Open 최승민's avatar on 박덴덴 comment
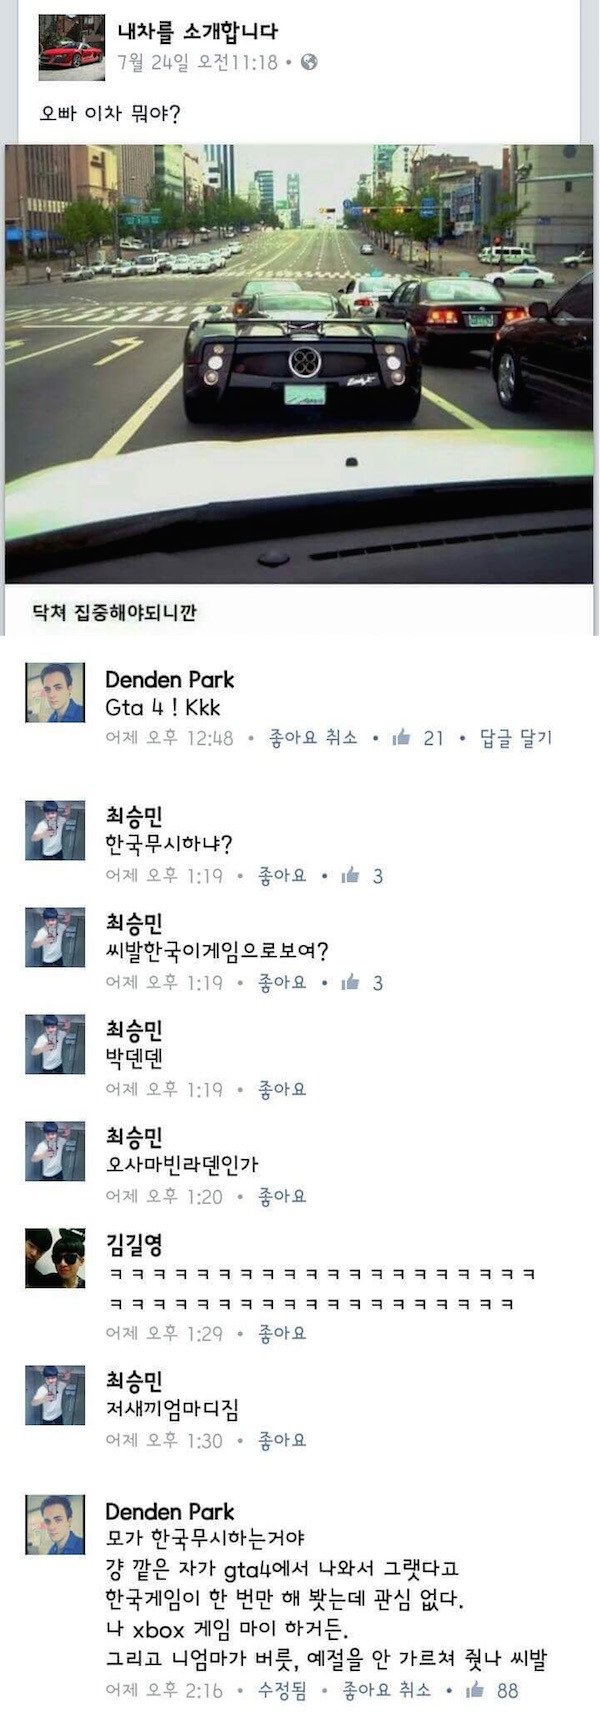 pos(55,1045)
